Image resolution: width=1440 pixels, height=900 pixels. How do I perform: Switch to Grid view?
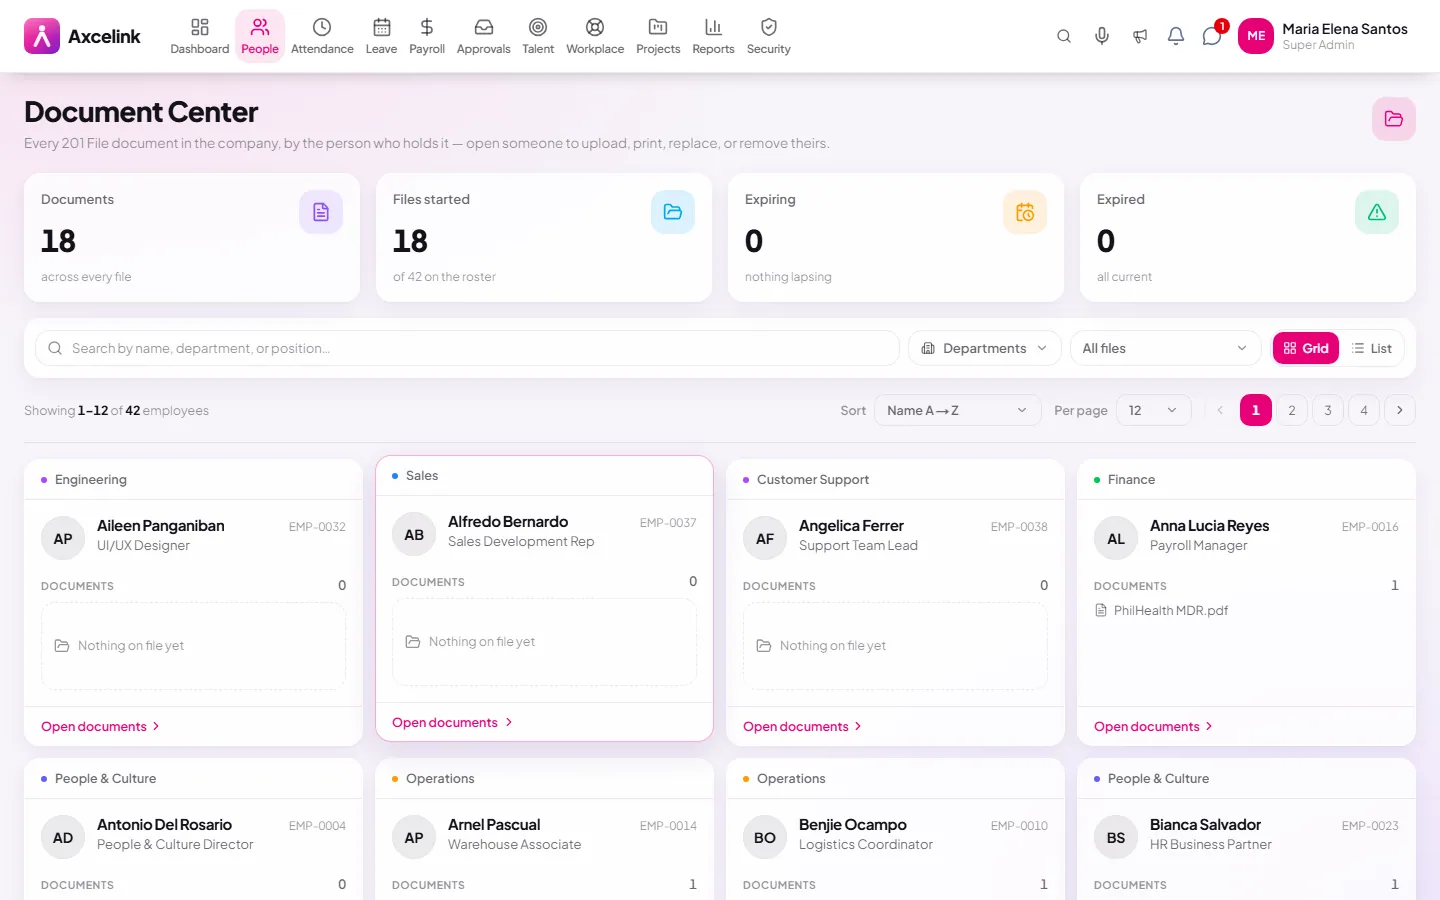pos(1306,348)
